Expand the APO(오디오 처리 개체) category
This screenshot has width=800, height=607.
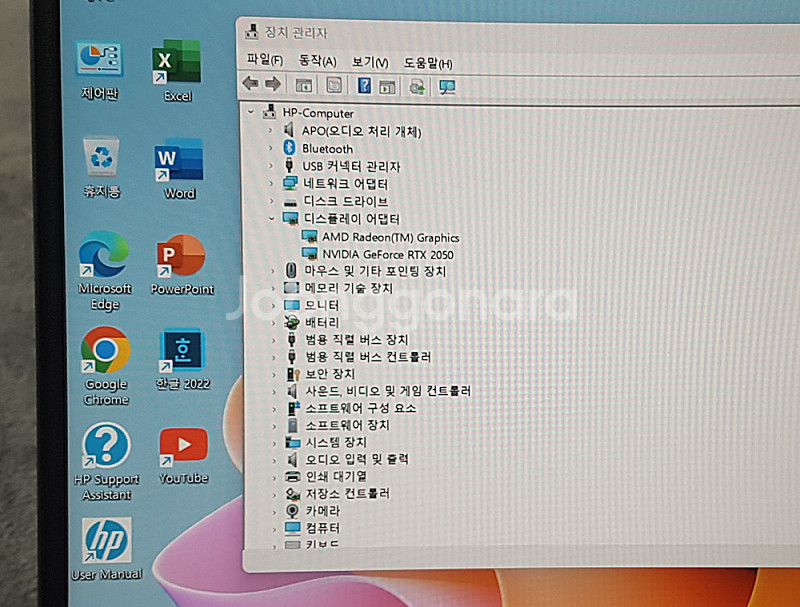pyautogui.click(x=270, y=131)
